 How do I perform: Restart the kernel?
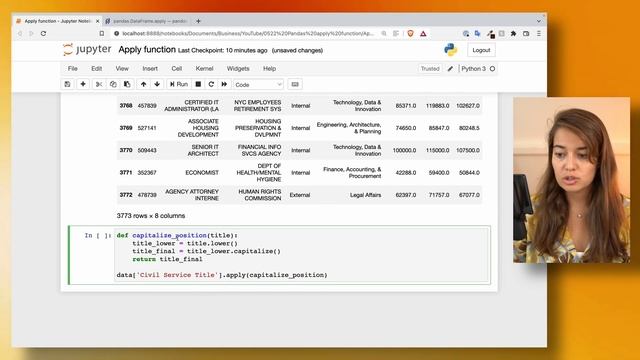[x=211, y=84]
